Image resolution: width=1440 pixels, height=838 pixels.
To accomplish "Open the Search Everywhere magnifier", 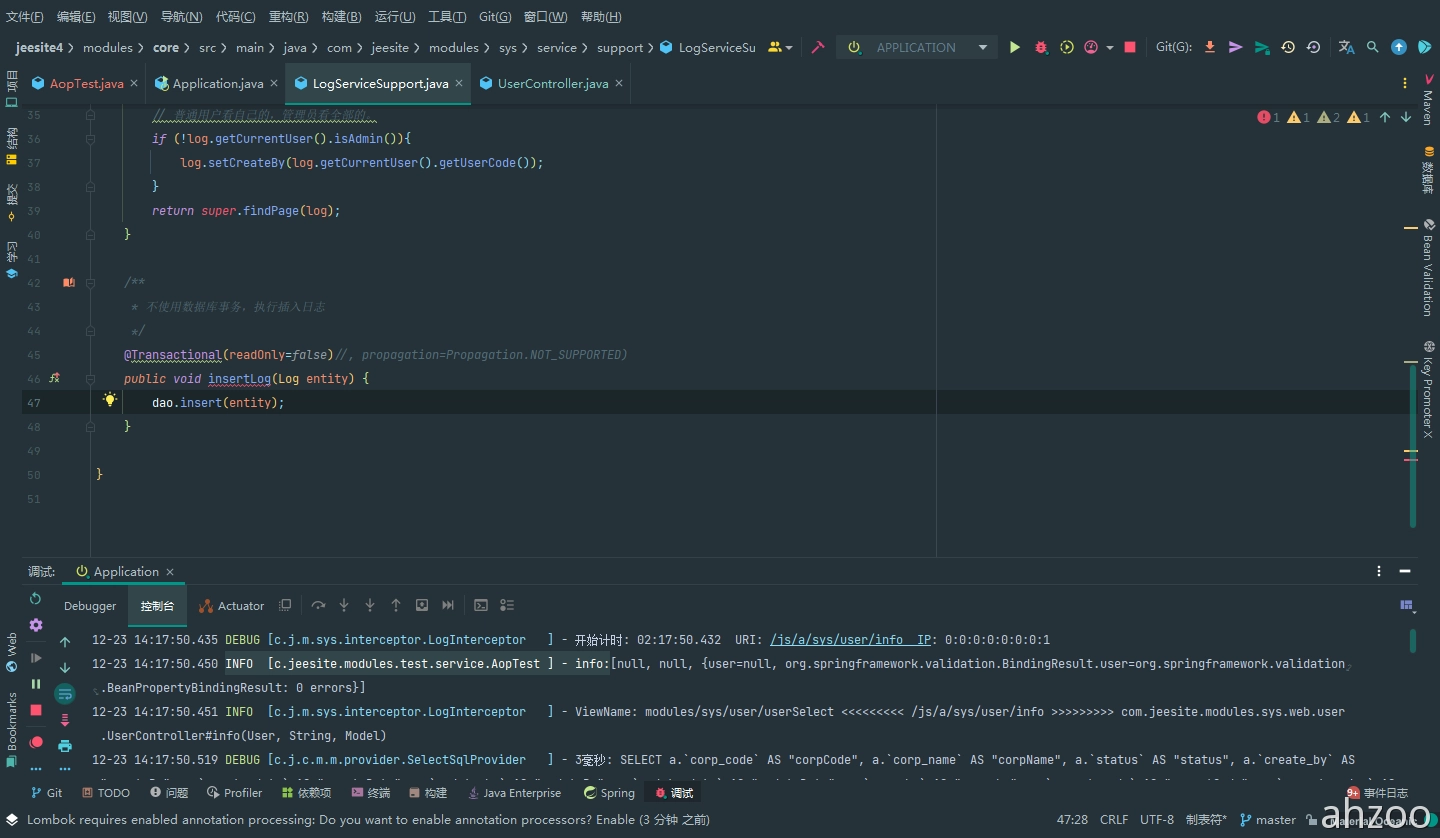I will pyautogui.click(x=1373, y=47).
